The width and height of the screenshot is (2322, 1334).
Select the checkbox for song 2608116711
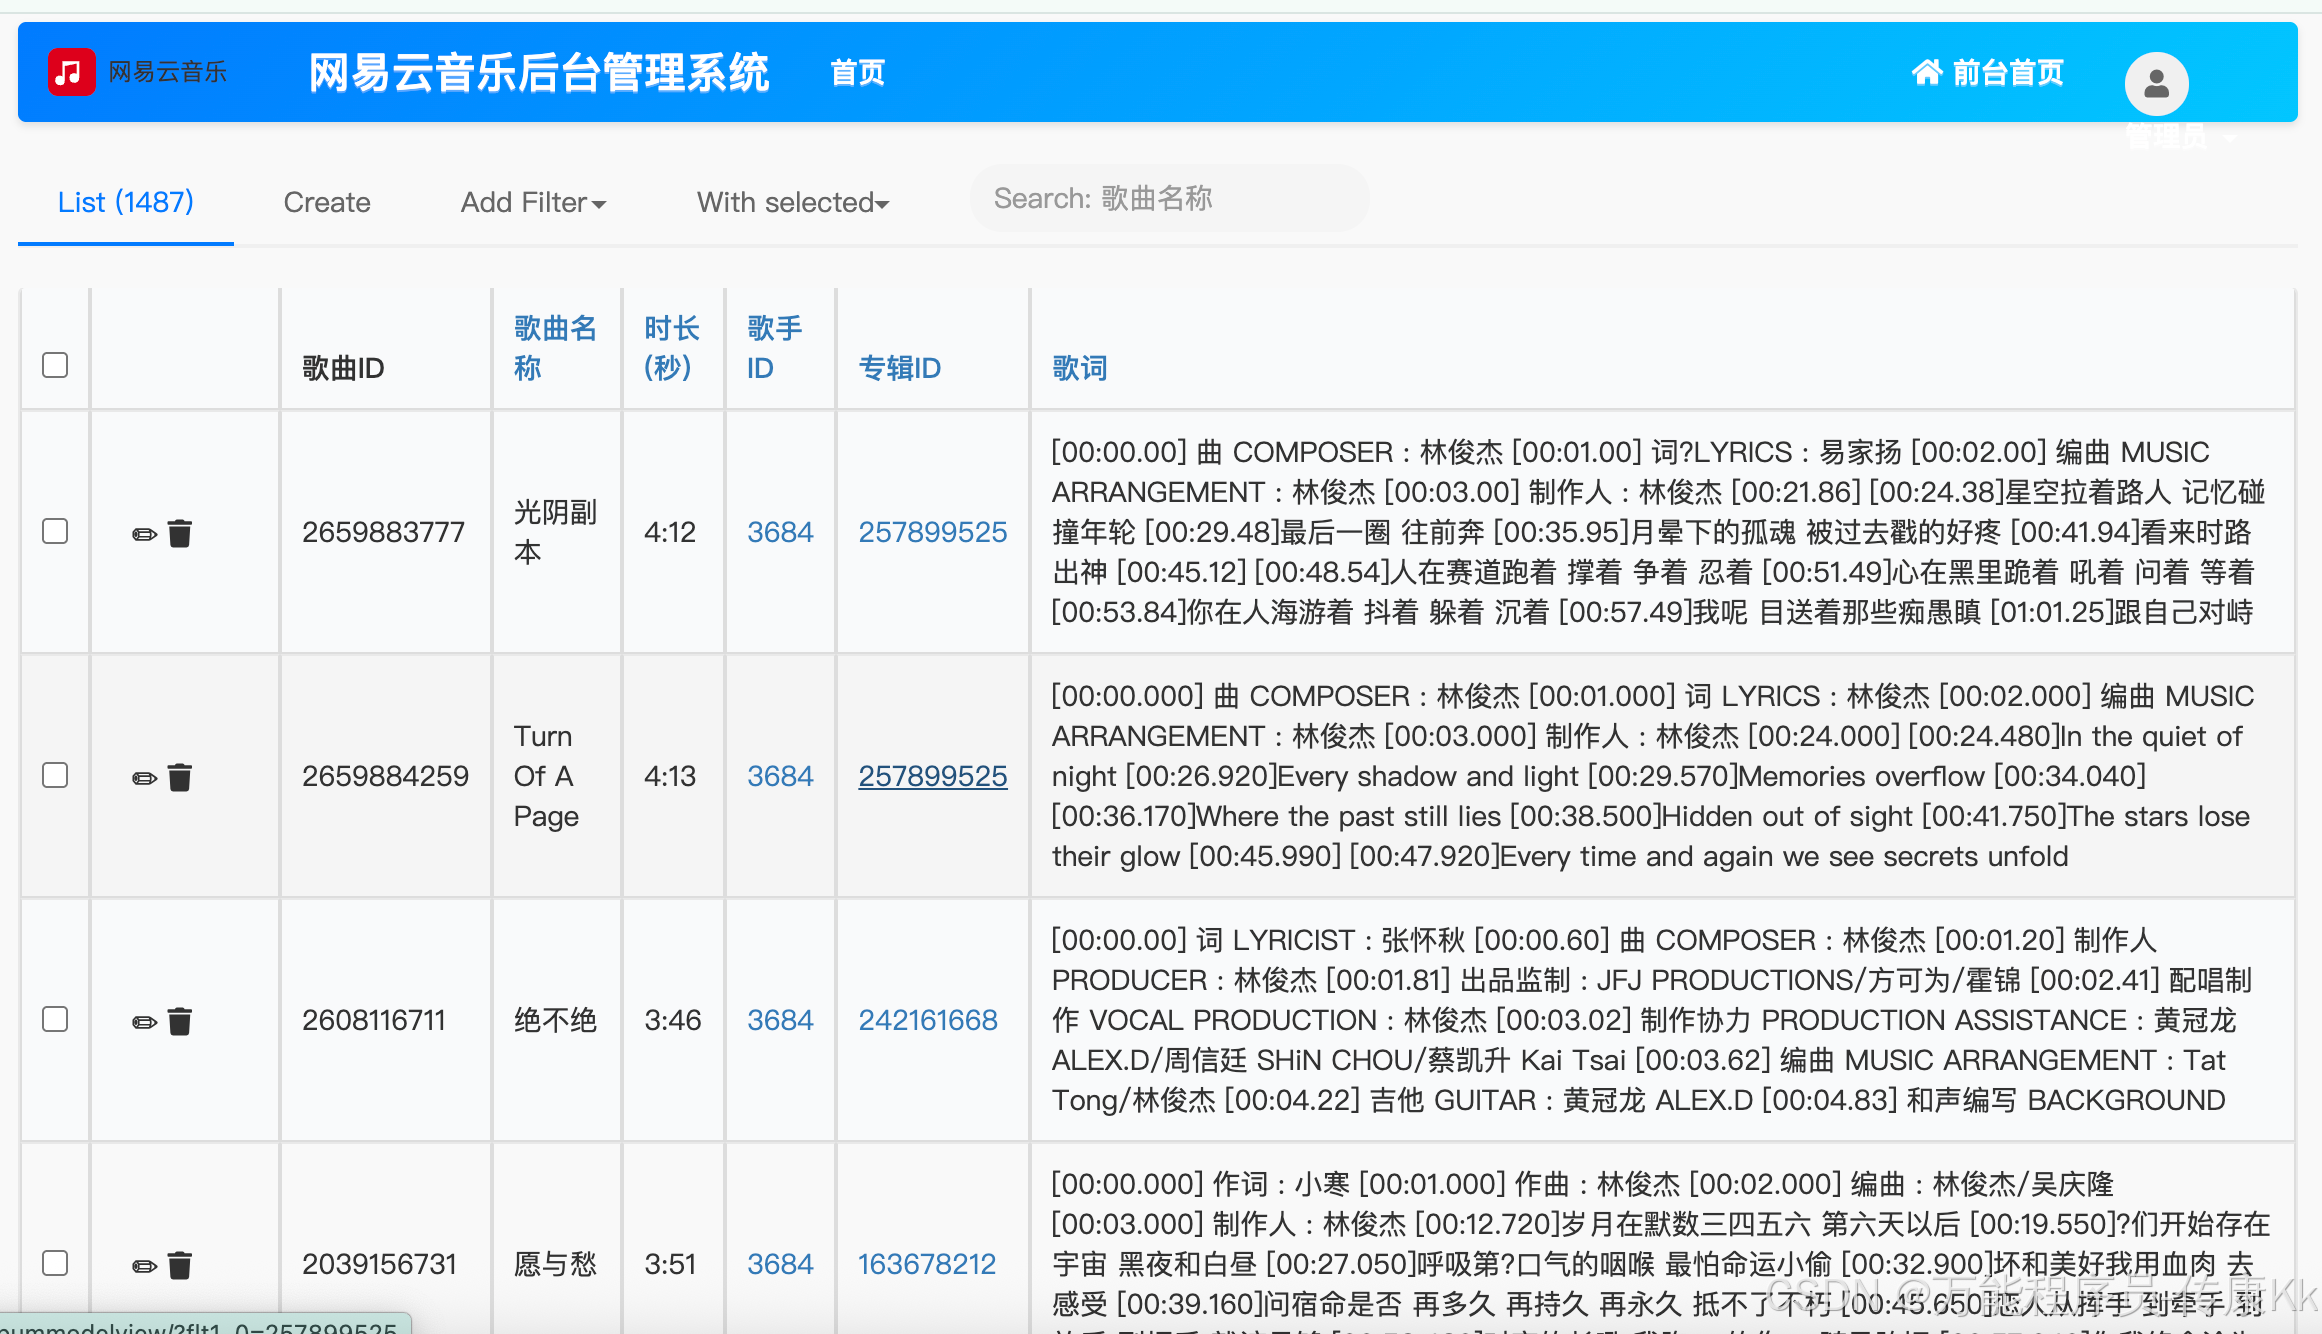click(55, 1019)
